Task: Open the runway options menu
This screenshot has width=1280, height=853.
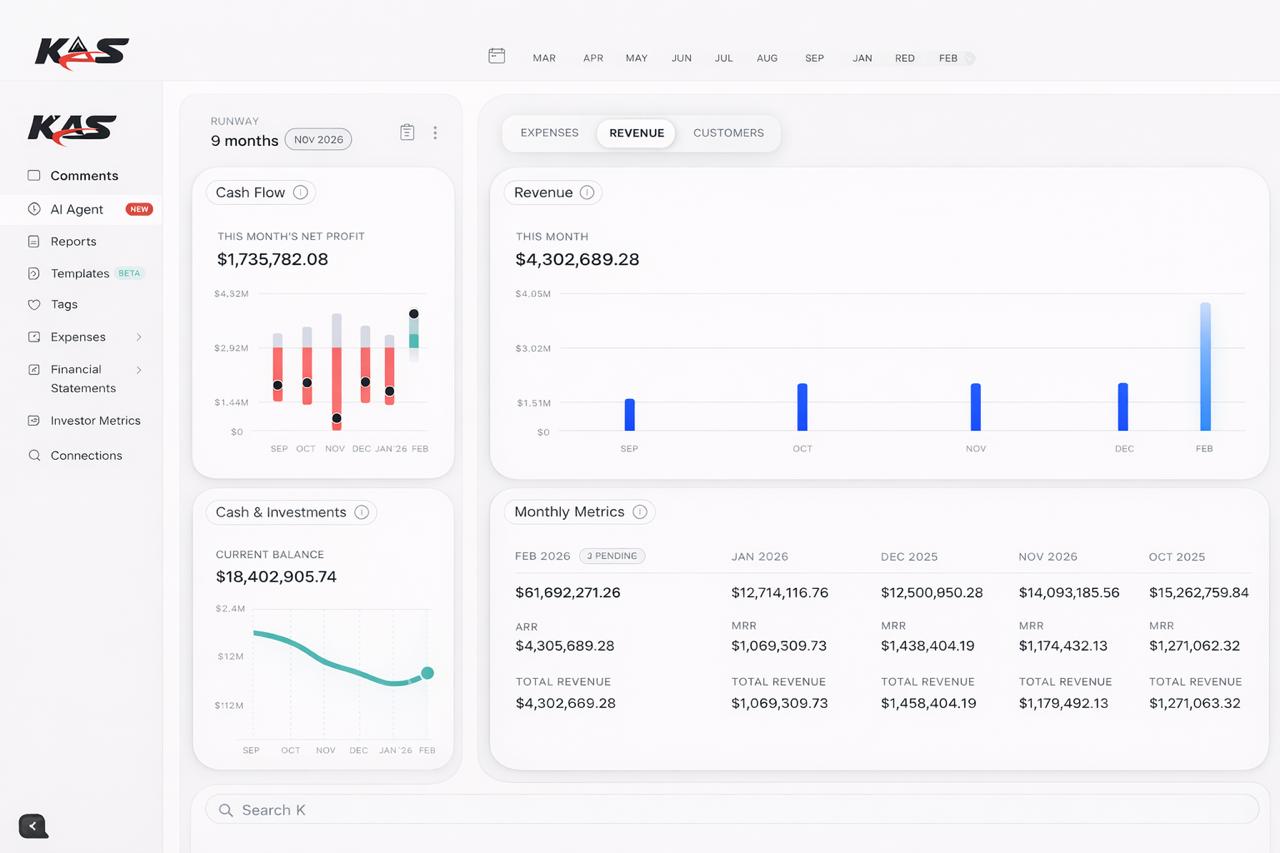Action: click(435, 131)
